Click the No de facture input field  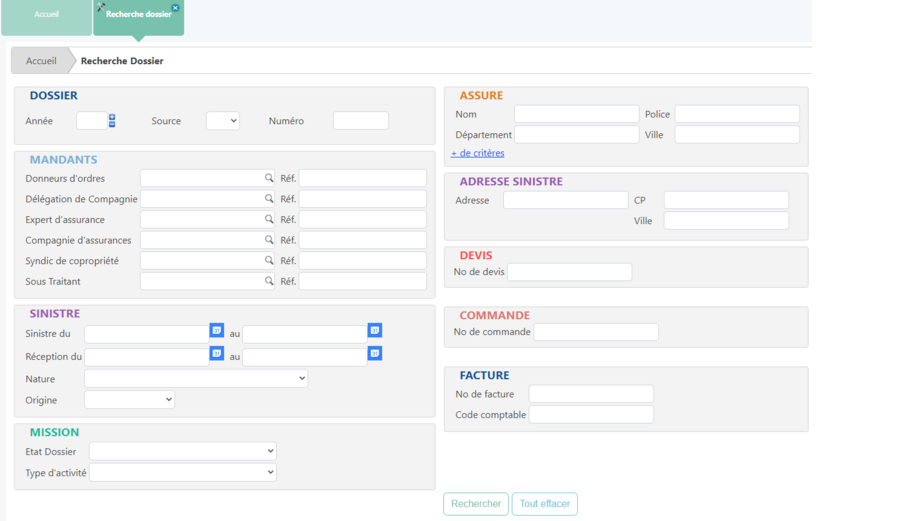[x=590, y=394]
